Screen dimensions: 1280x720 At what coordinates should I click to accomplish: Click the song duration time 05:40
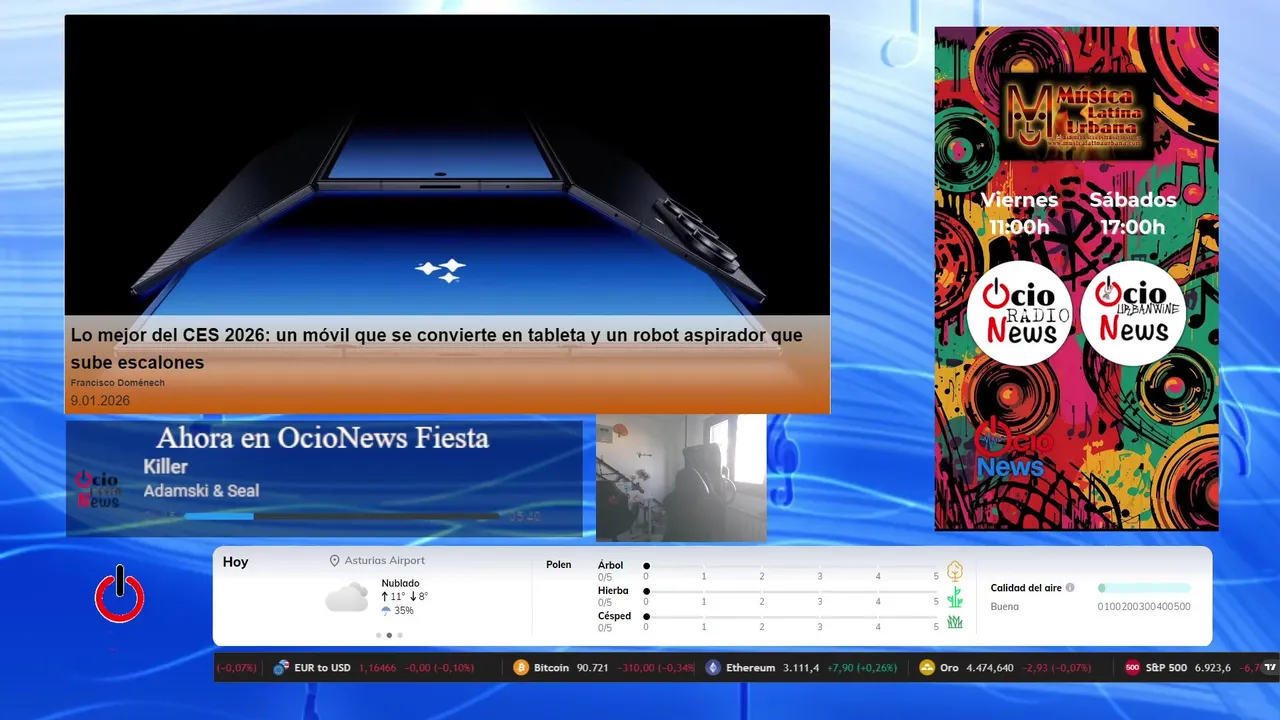point(524,517)
